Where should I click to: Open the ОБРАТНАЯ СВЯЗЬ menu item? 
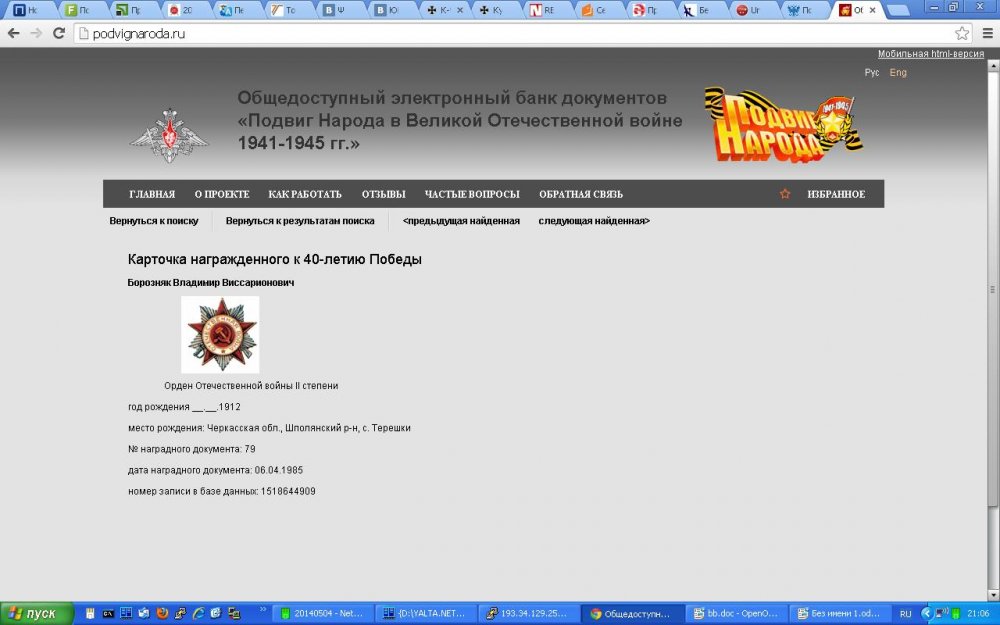click(581, 194)
